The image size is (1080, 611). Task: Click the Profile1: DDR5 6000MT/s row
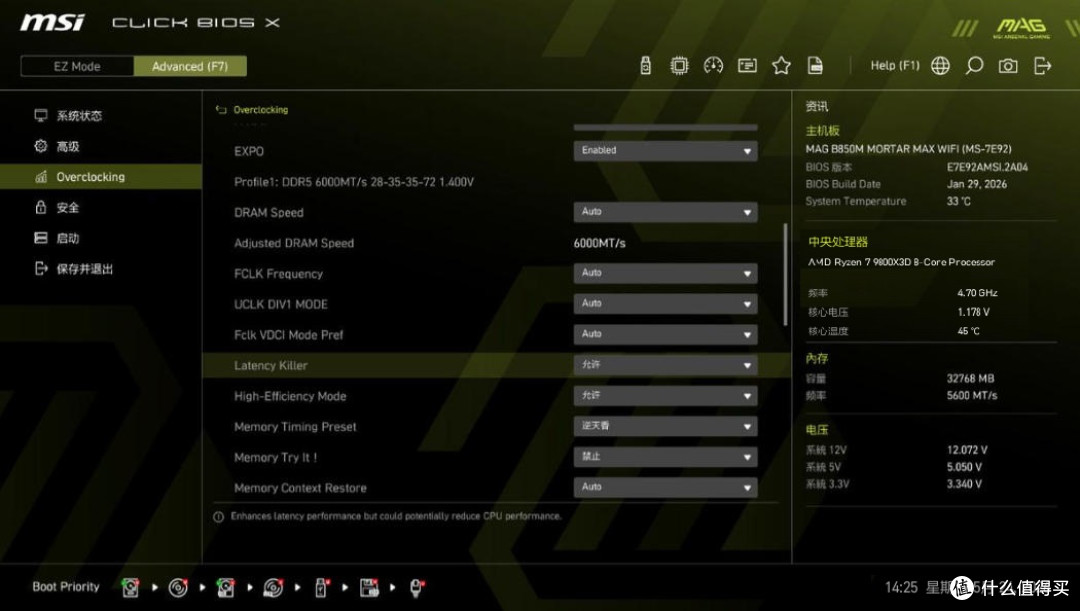tap(354, 182)
